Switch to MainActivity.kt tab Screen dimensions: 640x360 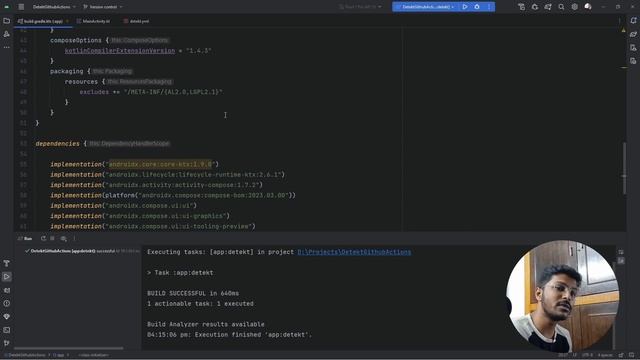click(94, 21)
